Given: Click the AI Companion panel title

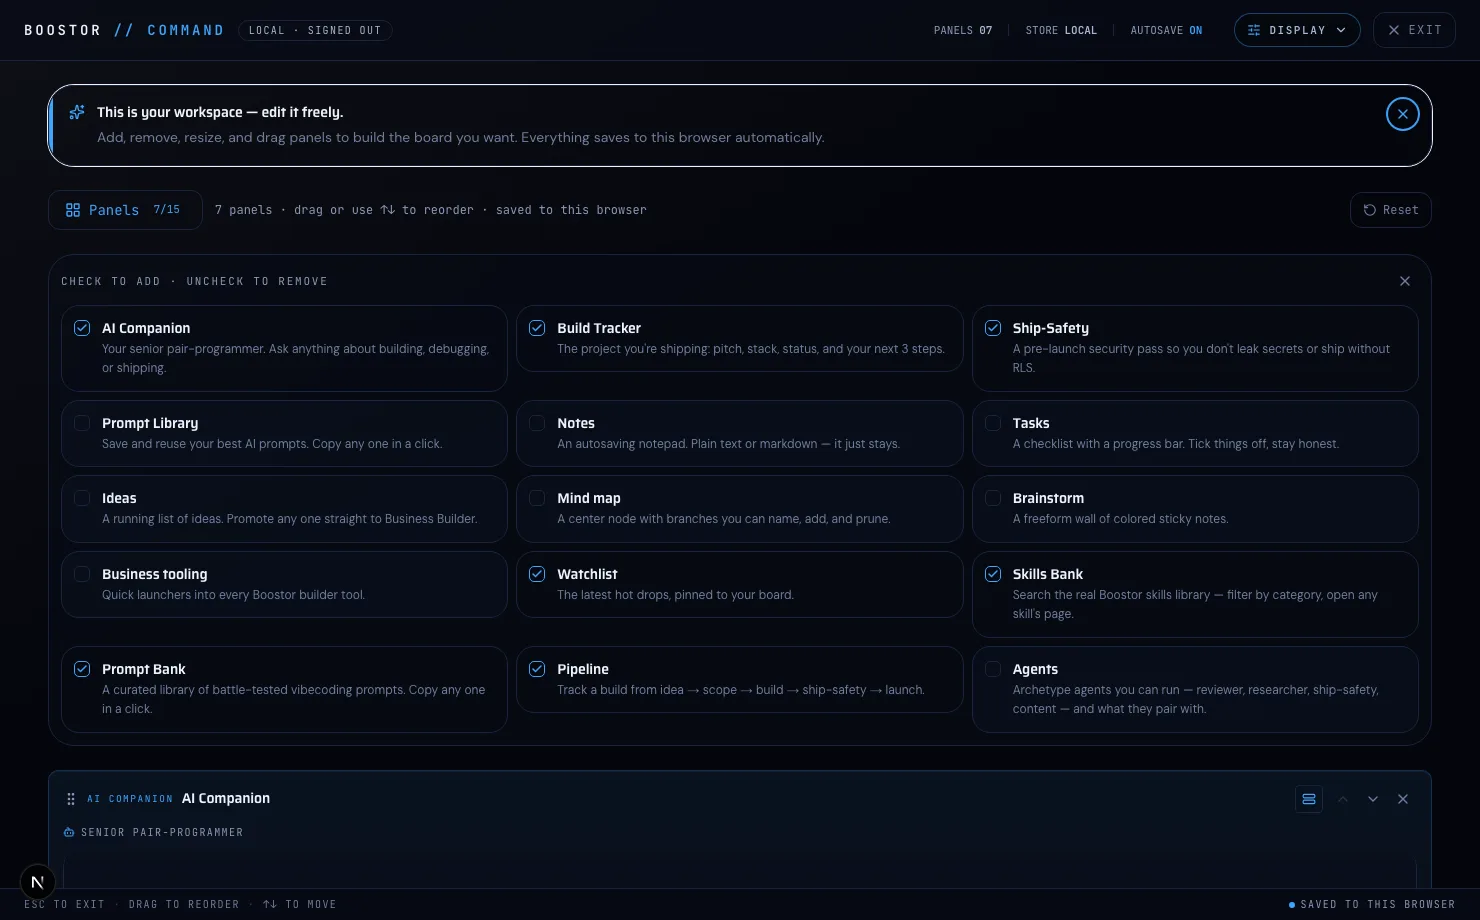Looking at the screenshot, I should point(226,798).
